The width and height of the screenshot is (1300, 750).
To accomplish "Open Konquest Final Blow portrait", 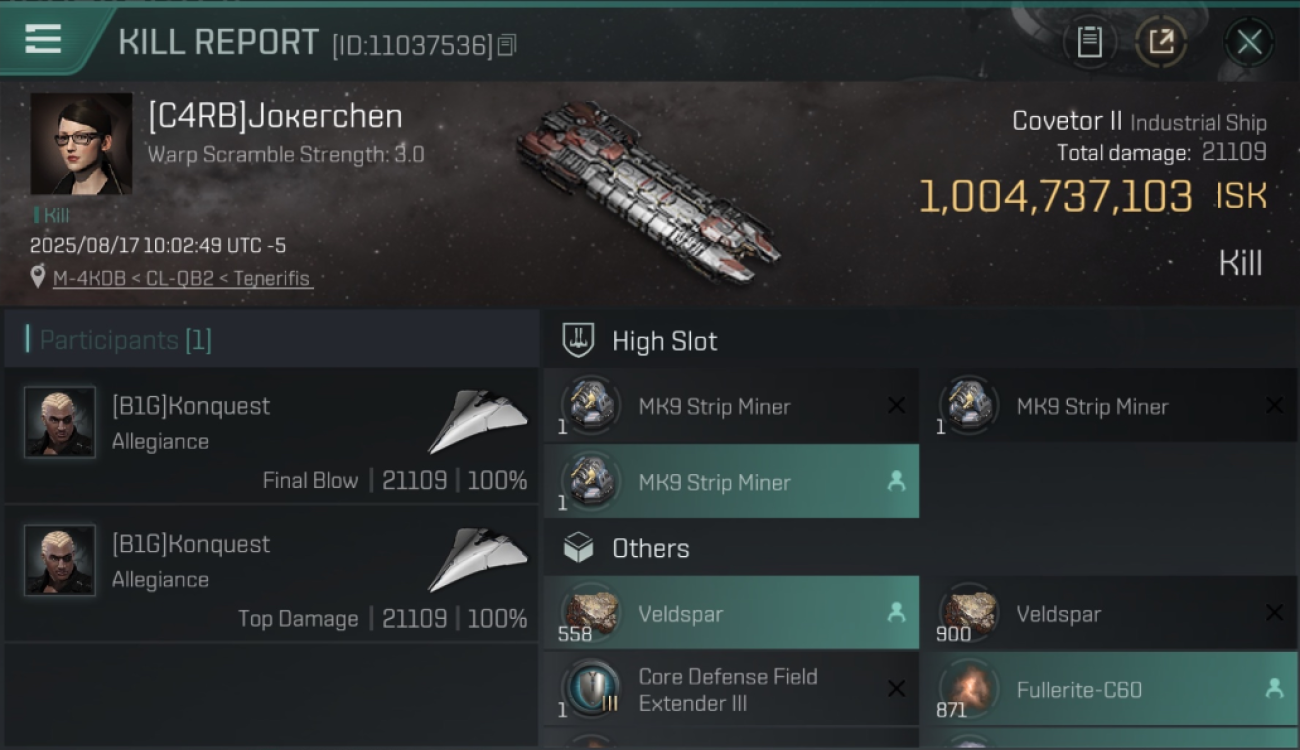I will [x=60, y=422].
